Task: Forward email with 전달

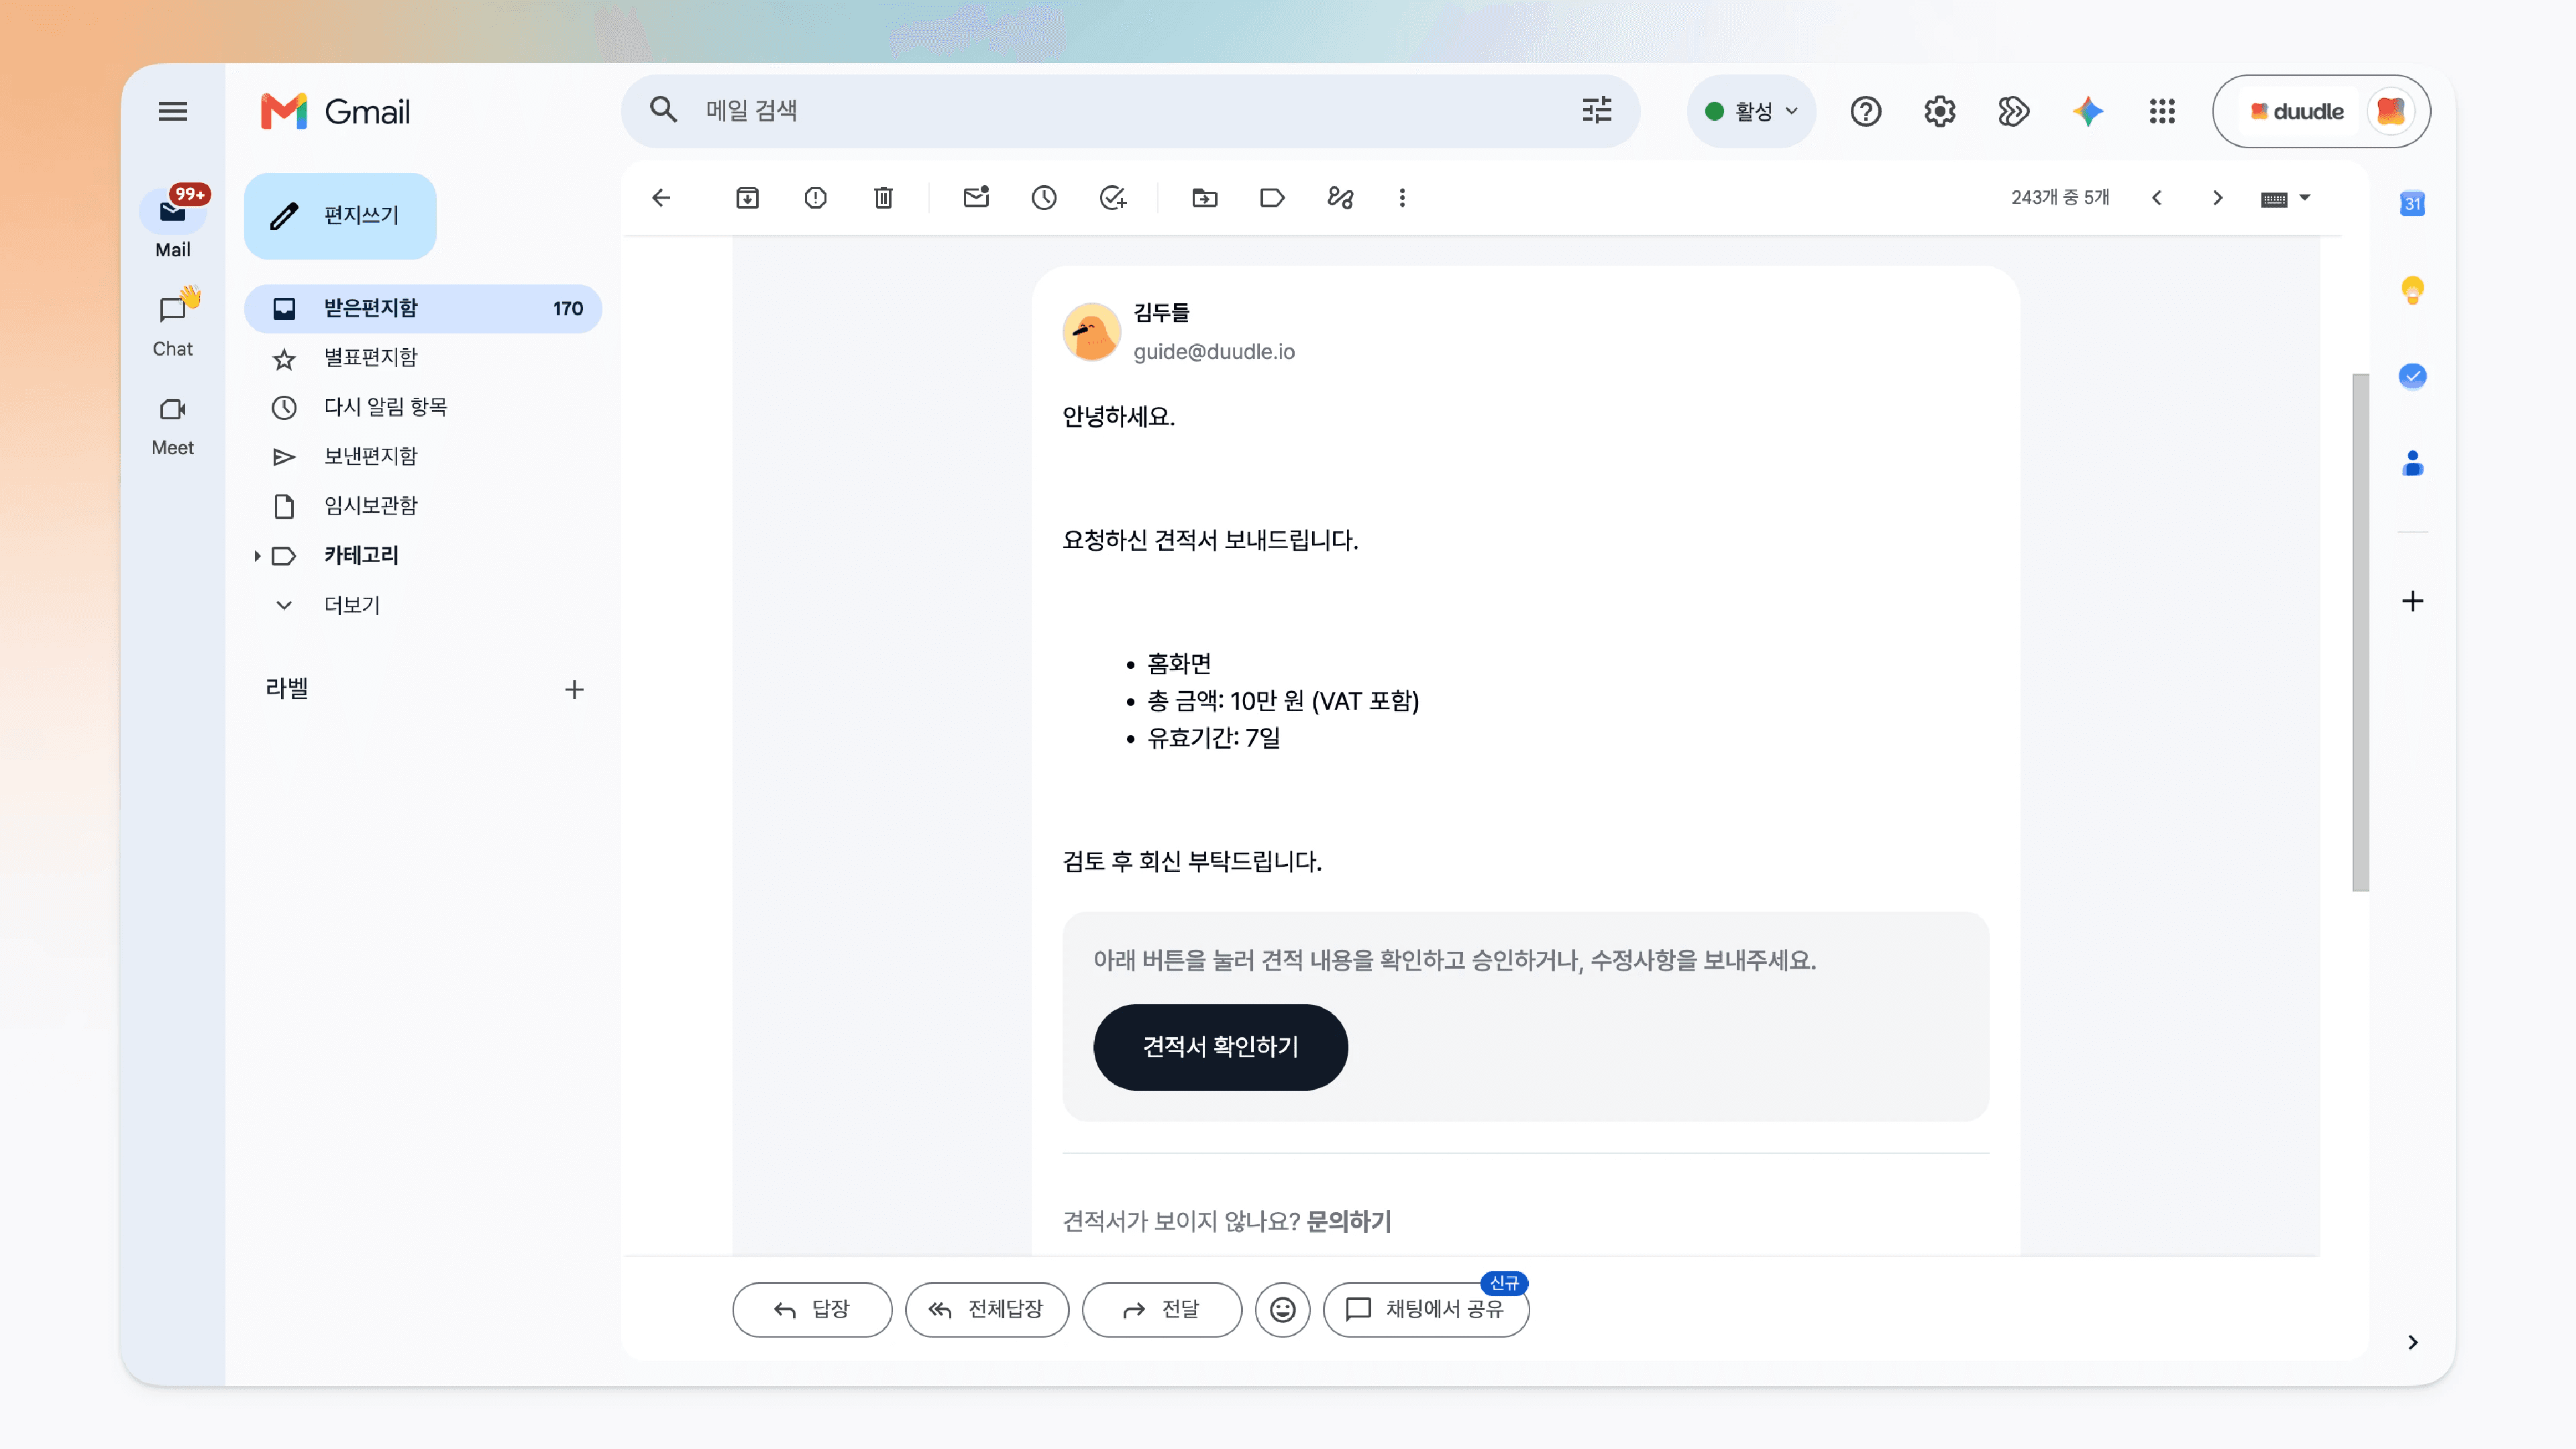Action: click(x=1162, y=1309)
